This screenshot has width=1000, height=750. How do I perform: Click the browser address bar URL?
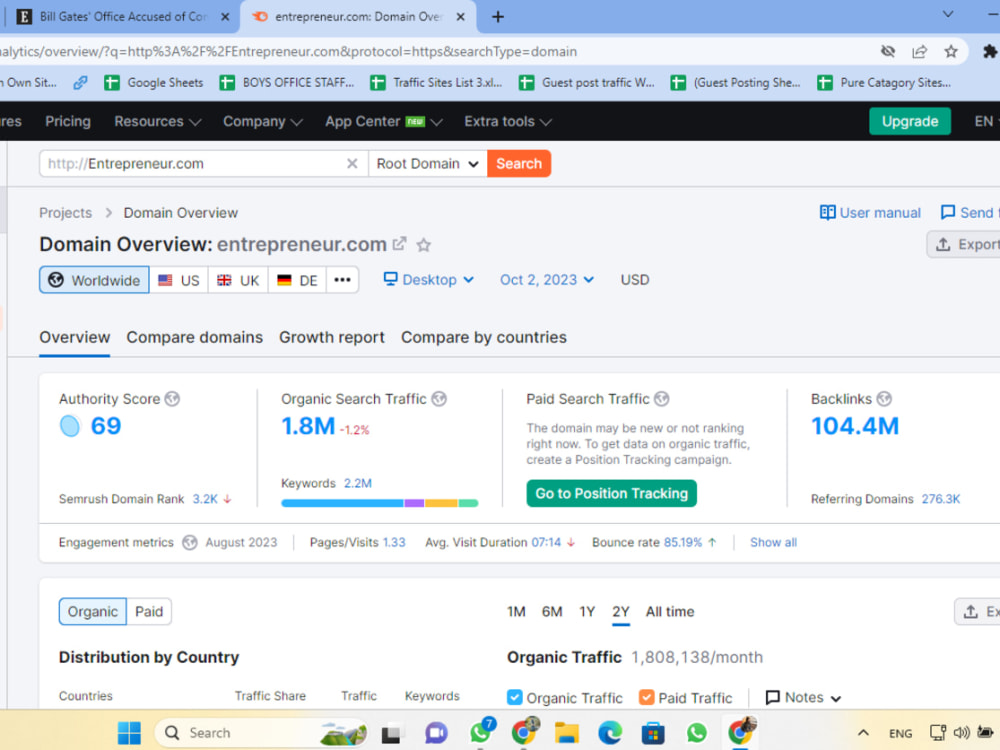pyautogui.click(x=288, y=52)
